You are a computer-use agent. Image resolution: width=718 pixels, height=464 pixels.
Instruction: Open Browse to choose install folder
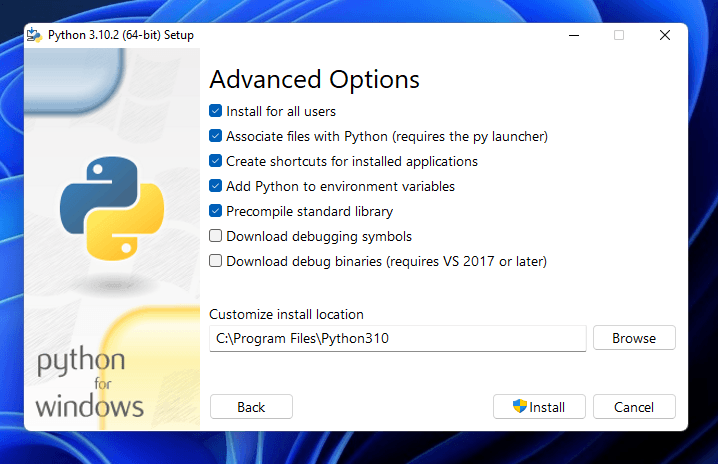pos(634,338)
